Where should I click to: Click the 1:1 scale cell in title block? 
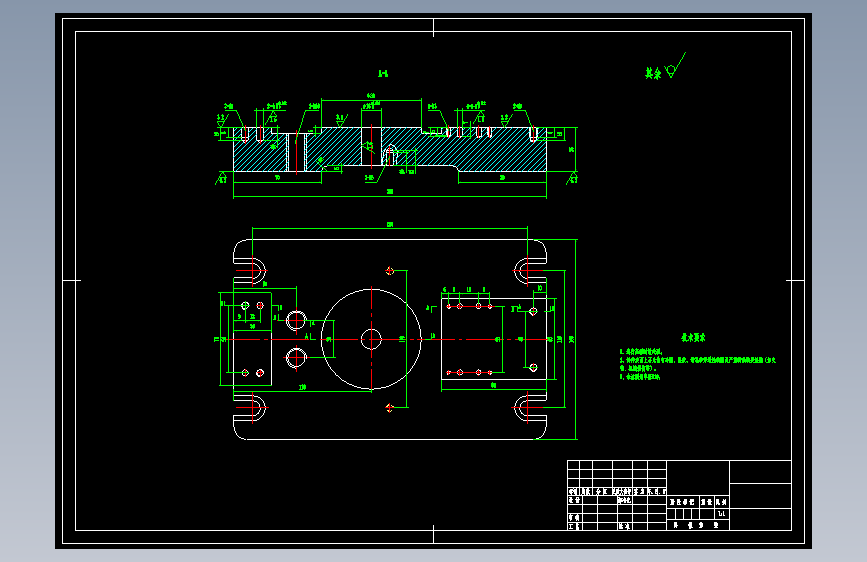click(x=722, y=513)
